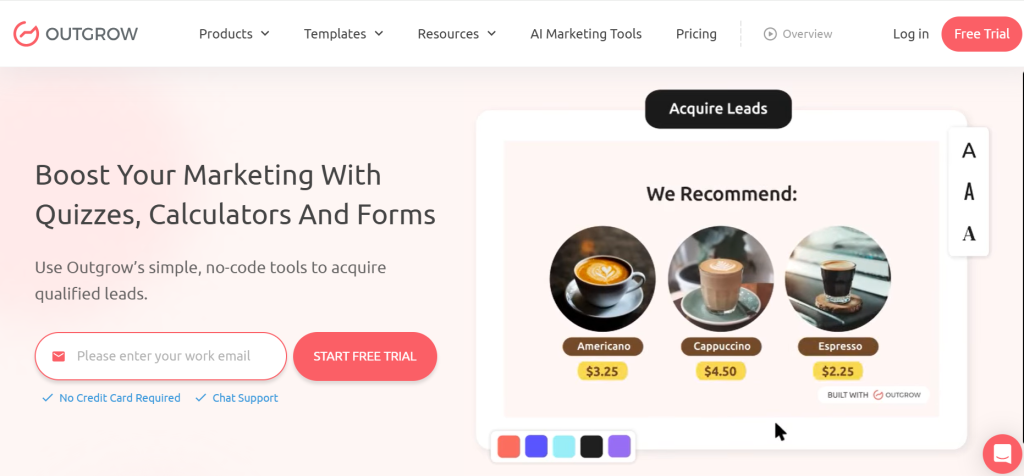Go to the Pricing page

[x=696, y=34]
